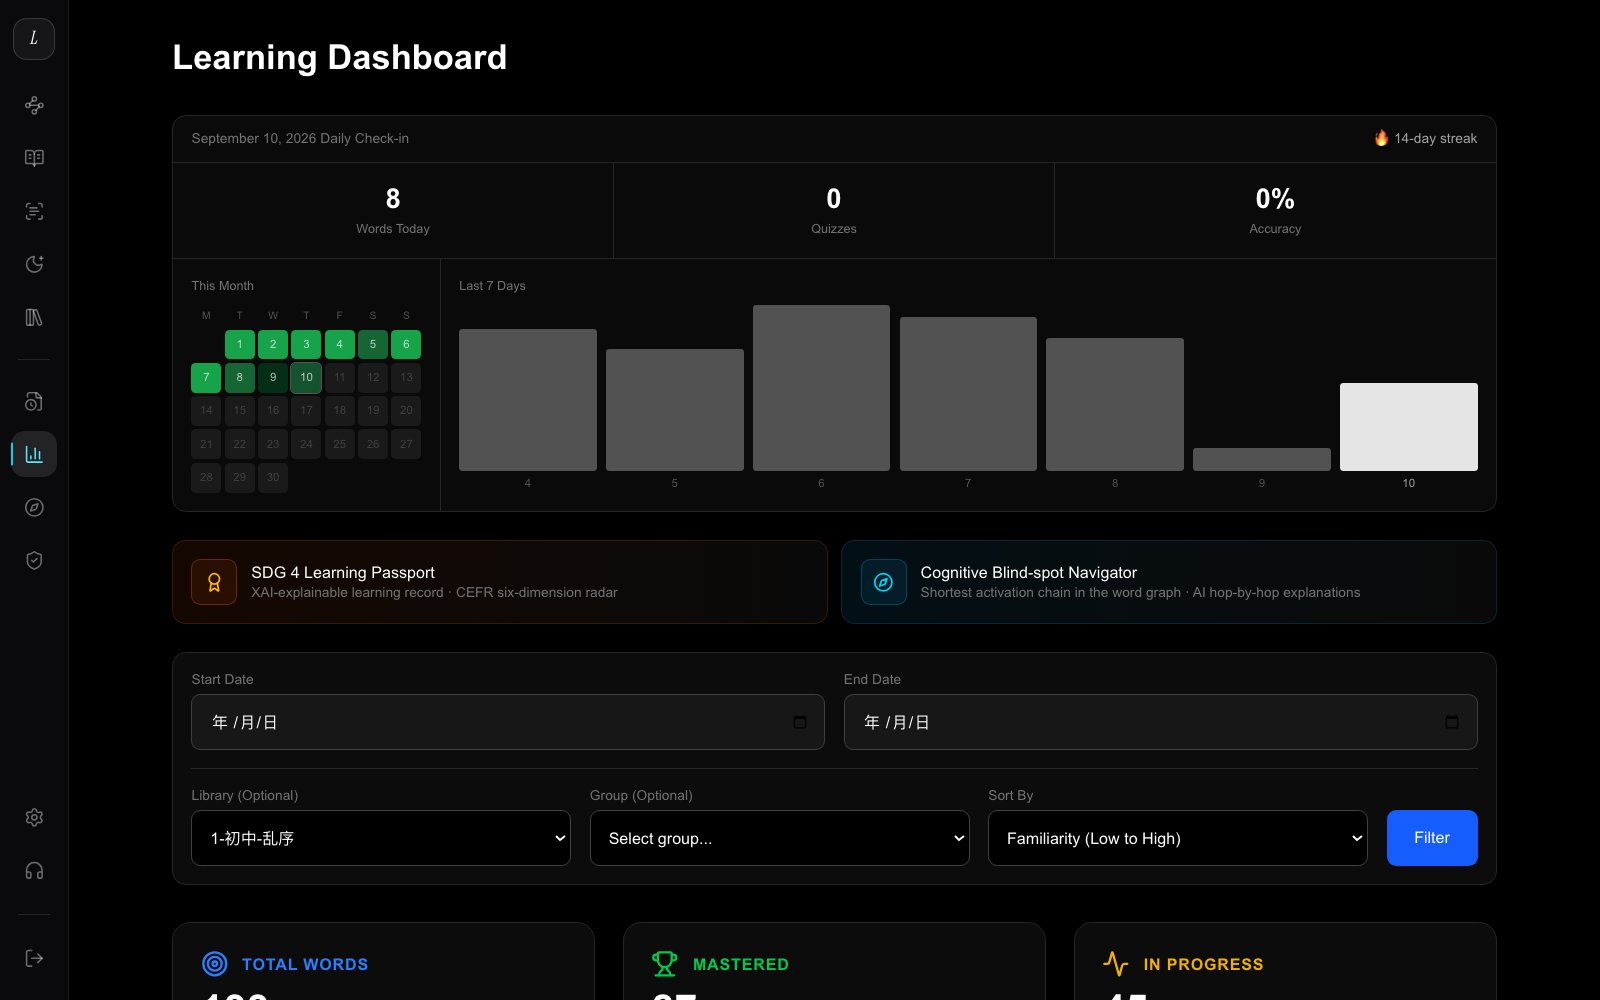1600x1000 pixels.
Task: Open the Start Date calendar picker icon
Action: click(800, 722)
